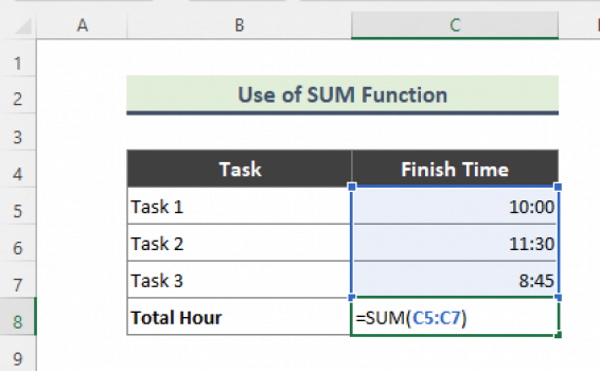
Task: Select column C header
Action: 455,26
